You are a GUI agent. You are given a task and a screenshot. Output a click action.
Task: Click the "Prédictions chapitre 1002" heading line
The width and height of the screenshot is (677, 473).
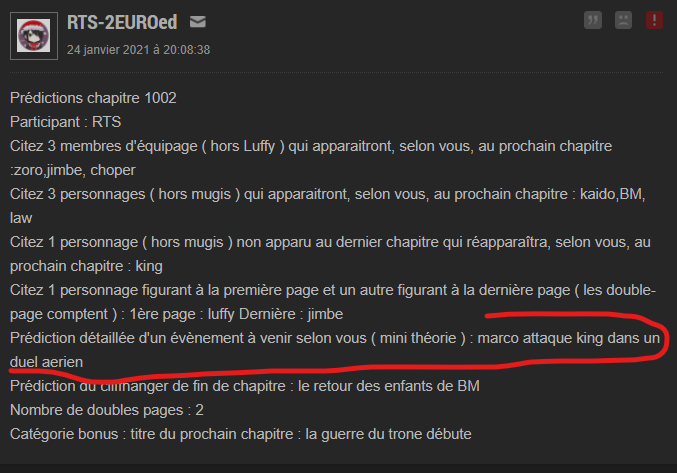pos(93,98)
